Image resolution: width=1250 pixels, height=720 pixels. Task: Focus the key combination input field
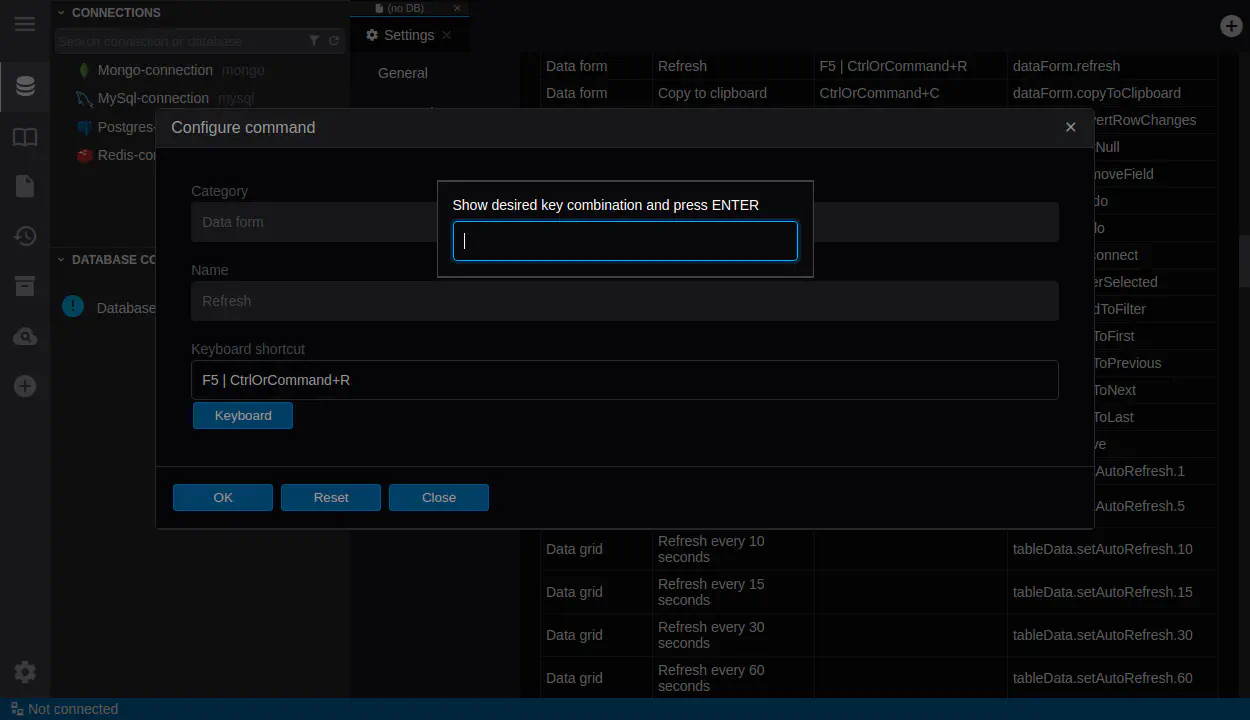[625, 241]
